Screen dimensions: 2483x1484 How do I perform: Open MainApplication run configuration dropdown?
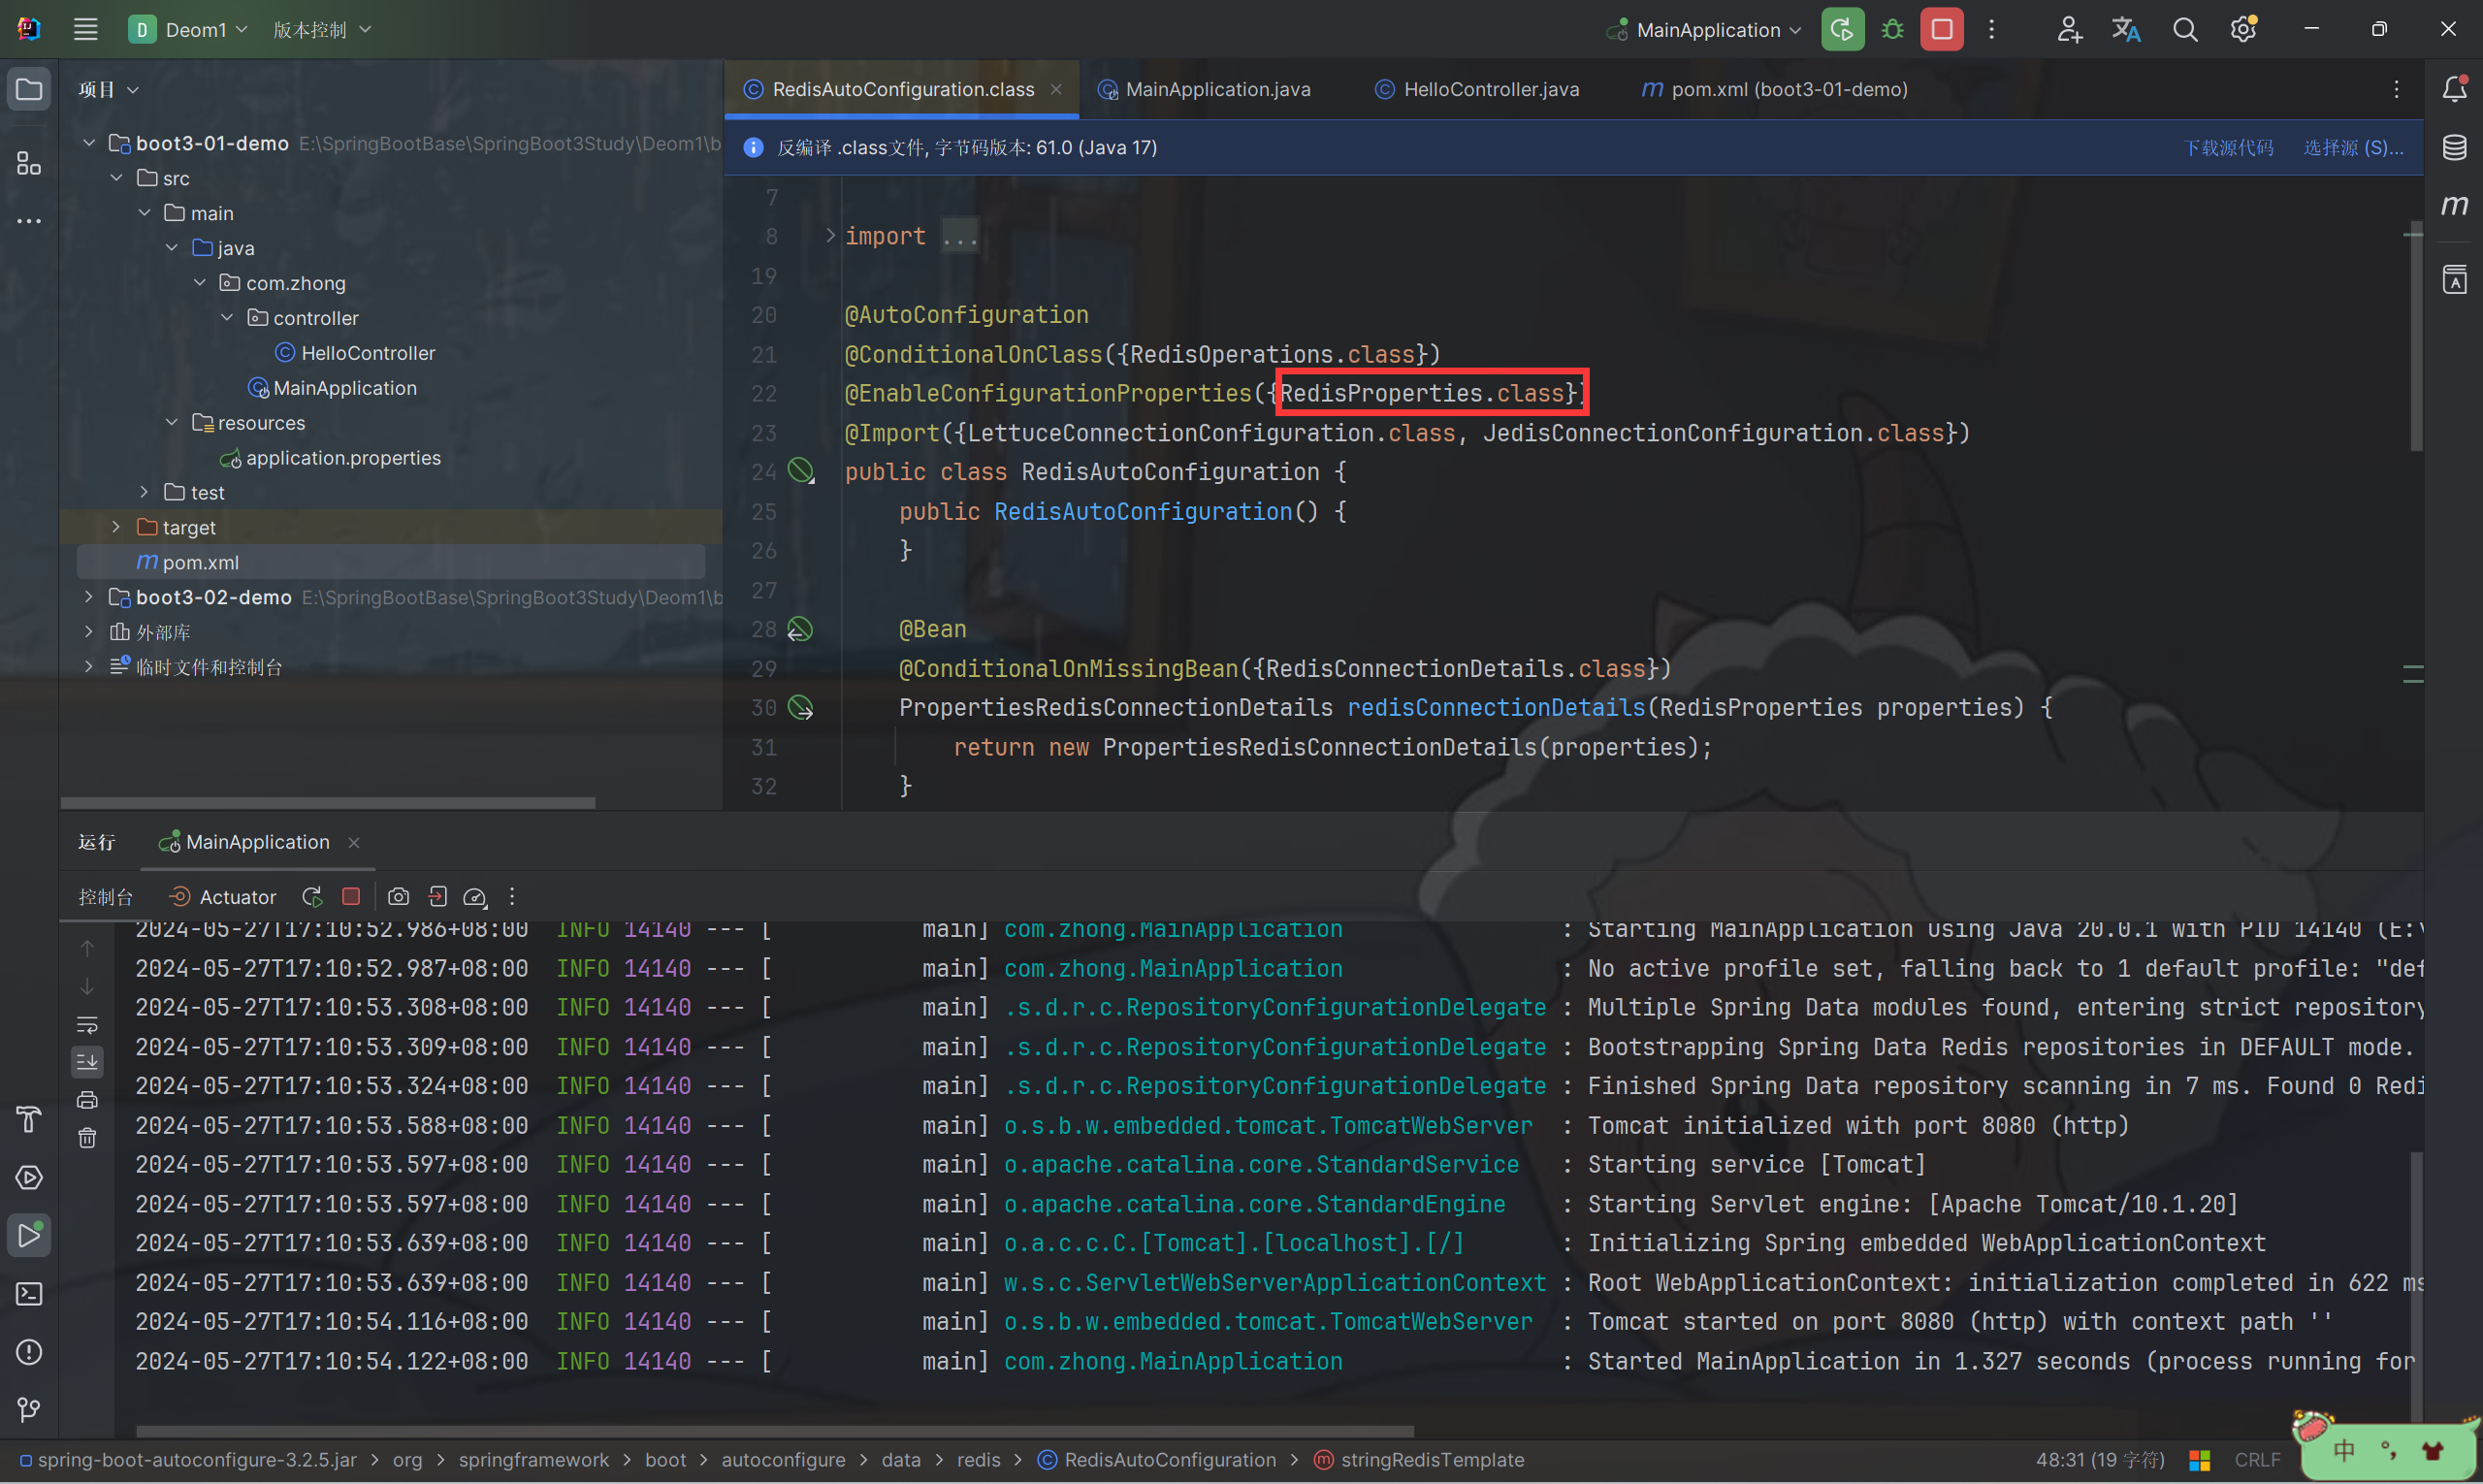[x=1704, y=29]
